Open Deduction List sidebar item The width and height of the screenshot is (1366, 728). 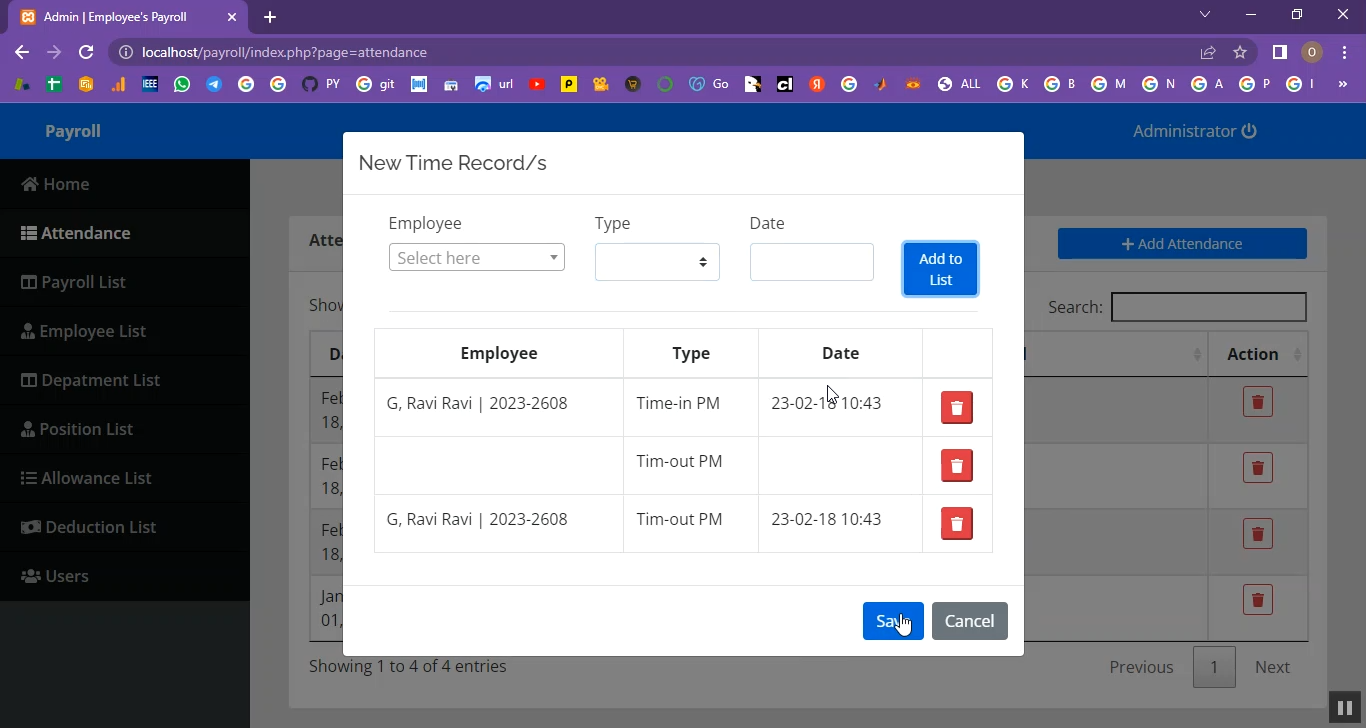point(100,527)
